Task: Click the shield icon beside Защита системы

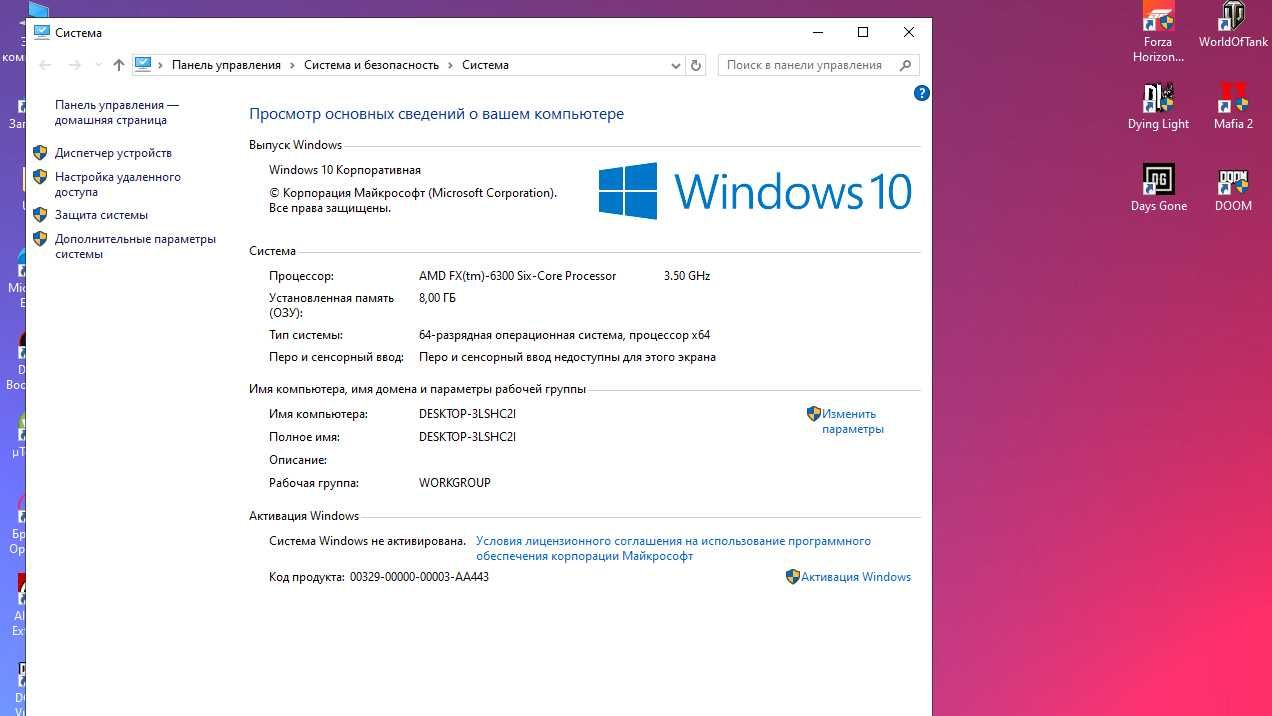Action: click(x=40, y=215)
